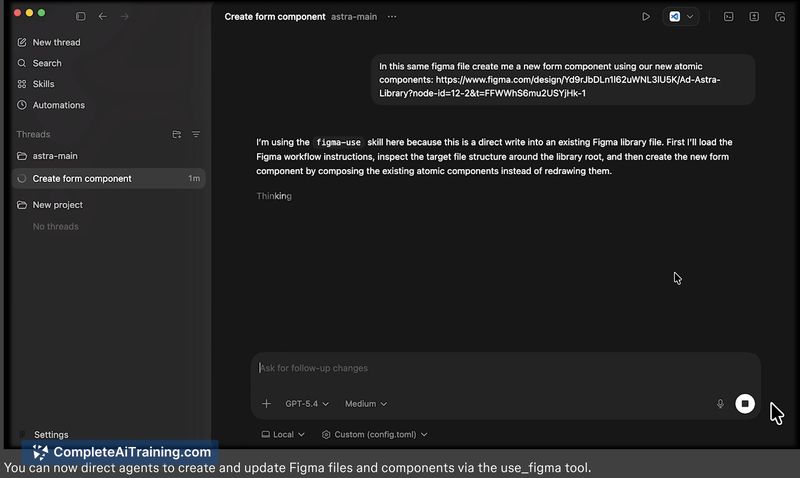Screen dimensions: 800x478
Task: Stop the response with the stop button
Action: coord(745,404)
